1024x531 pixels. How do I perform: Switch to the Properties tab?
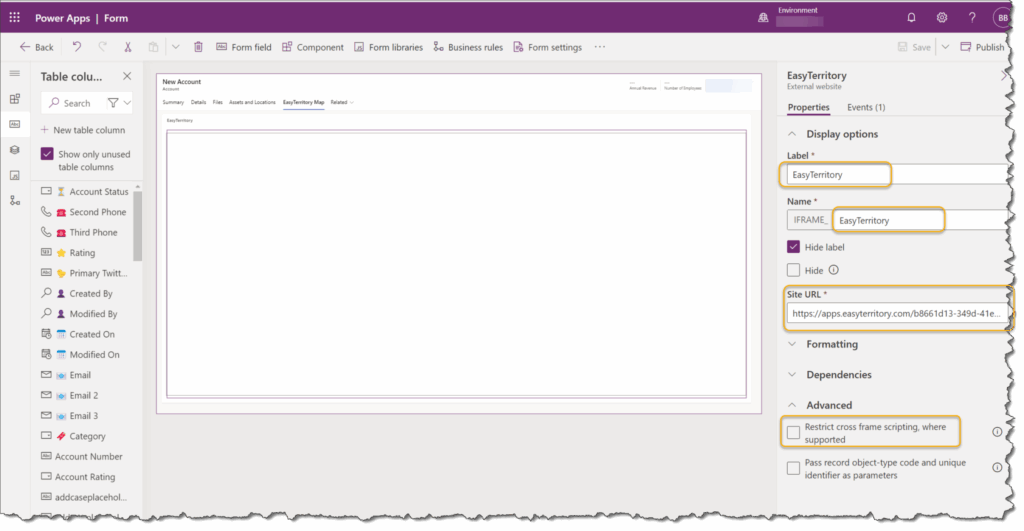coord(808,107)
